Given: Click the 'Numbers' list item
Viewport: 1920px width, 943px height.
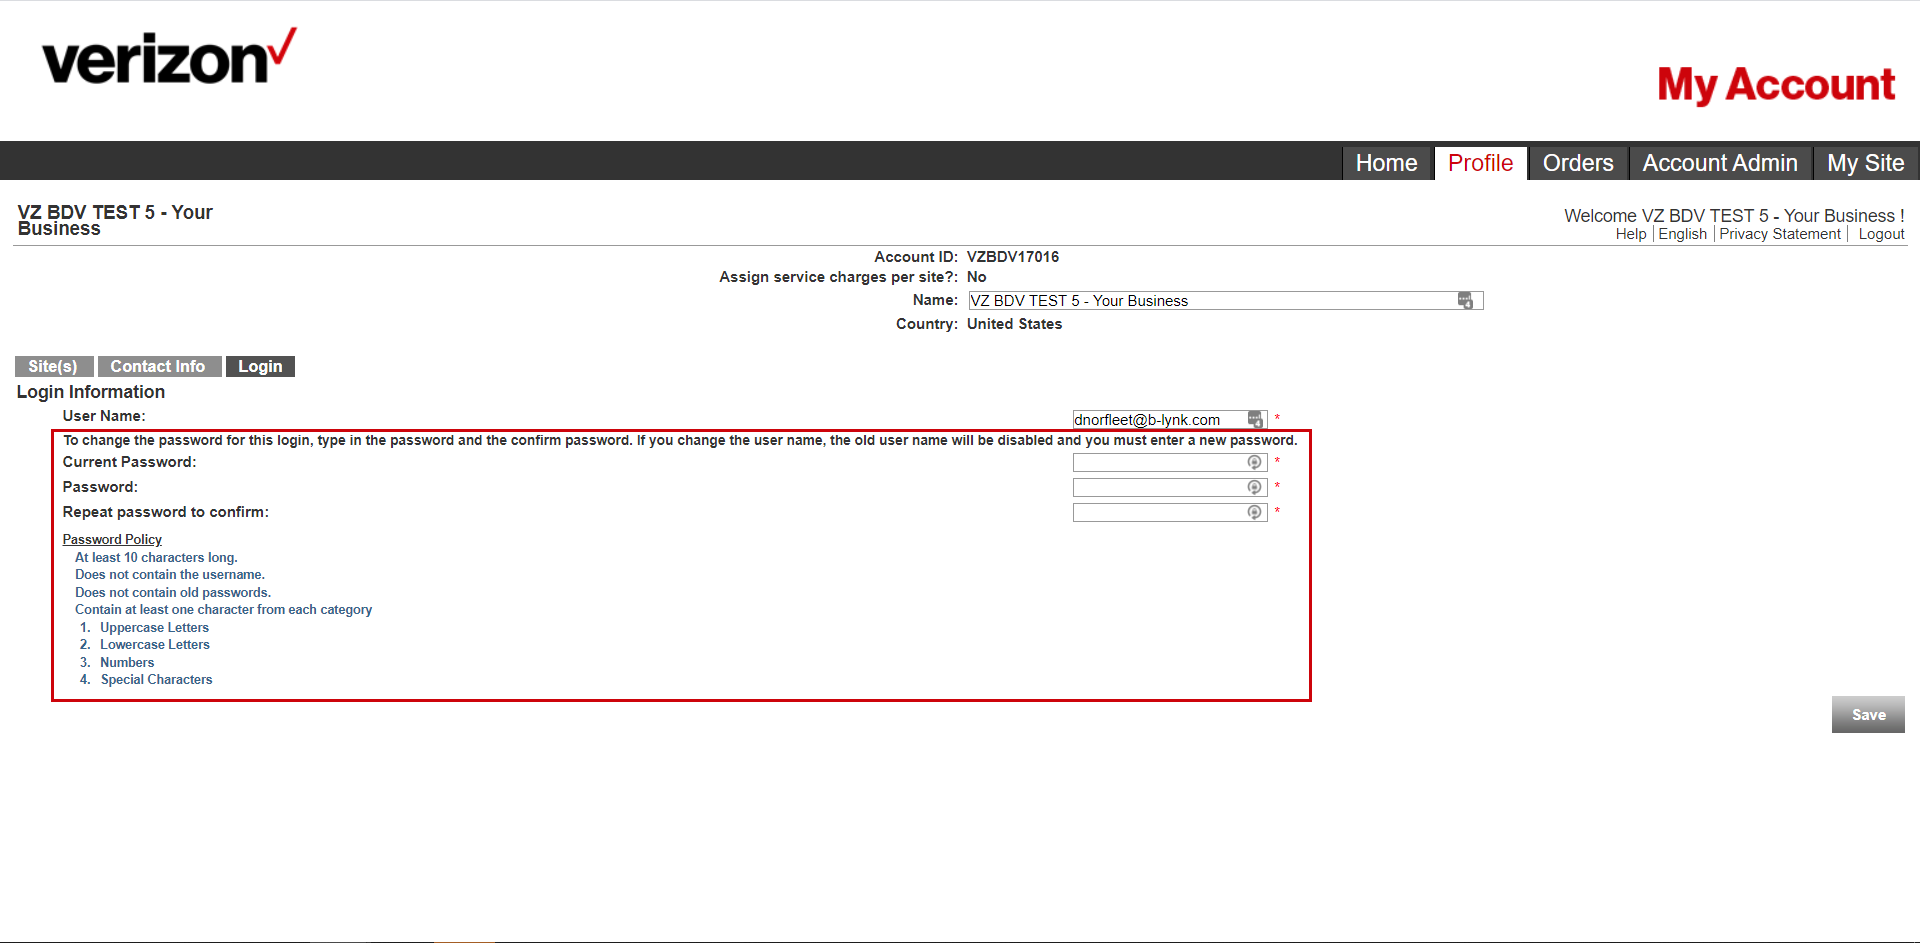Looking at the screenshot, I should click(x=127, y=662).
